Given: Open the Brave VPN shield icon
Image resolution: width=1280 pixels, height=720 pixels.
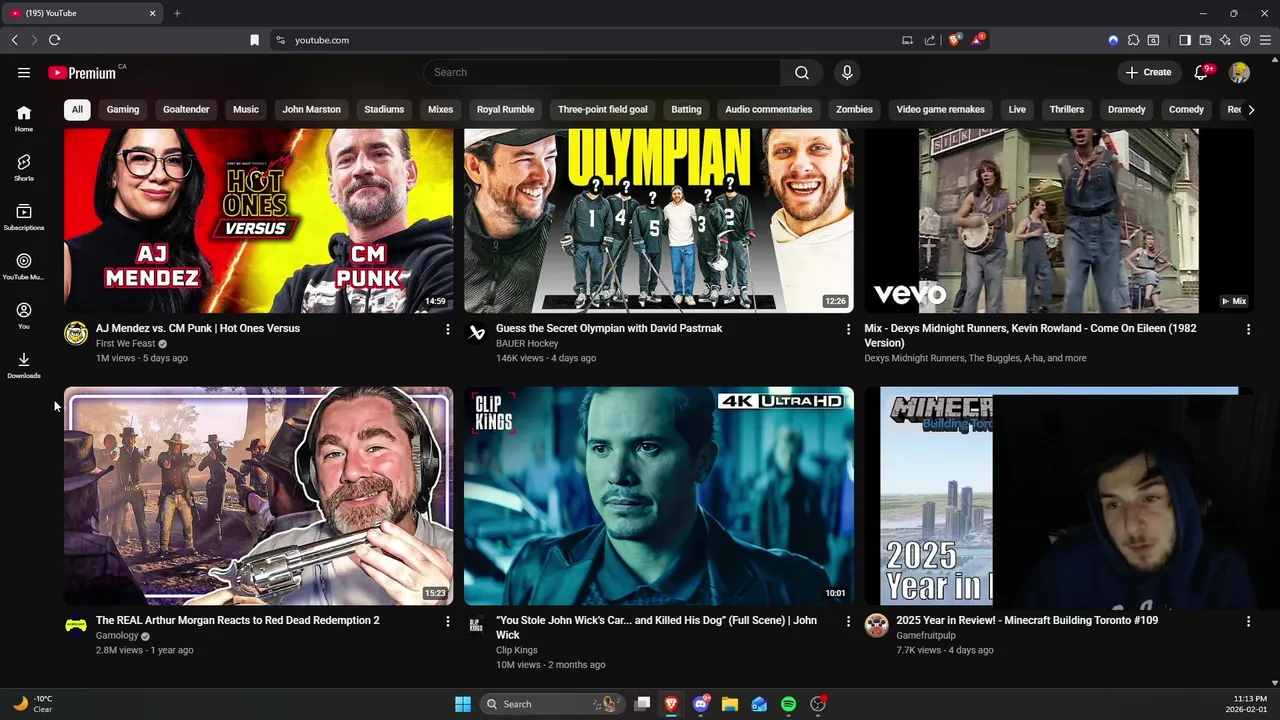Looking at the screenshot, I should pos(1245,40).
